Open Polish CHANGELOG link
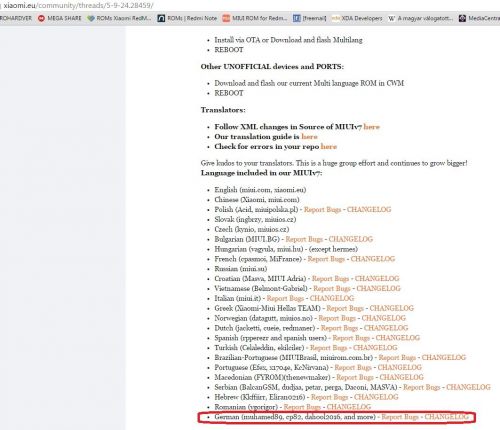 click(369, 209)
